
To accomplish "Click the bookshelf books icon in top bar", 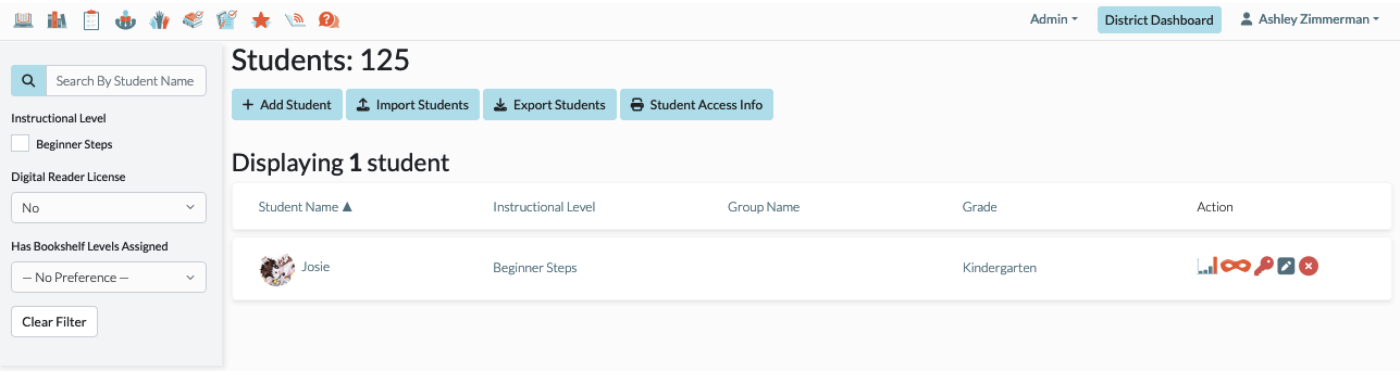I will pos(57,19).
